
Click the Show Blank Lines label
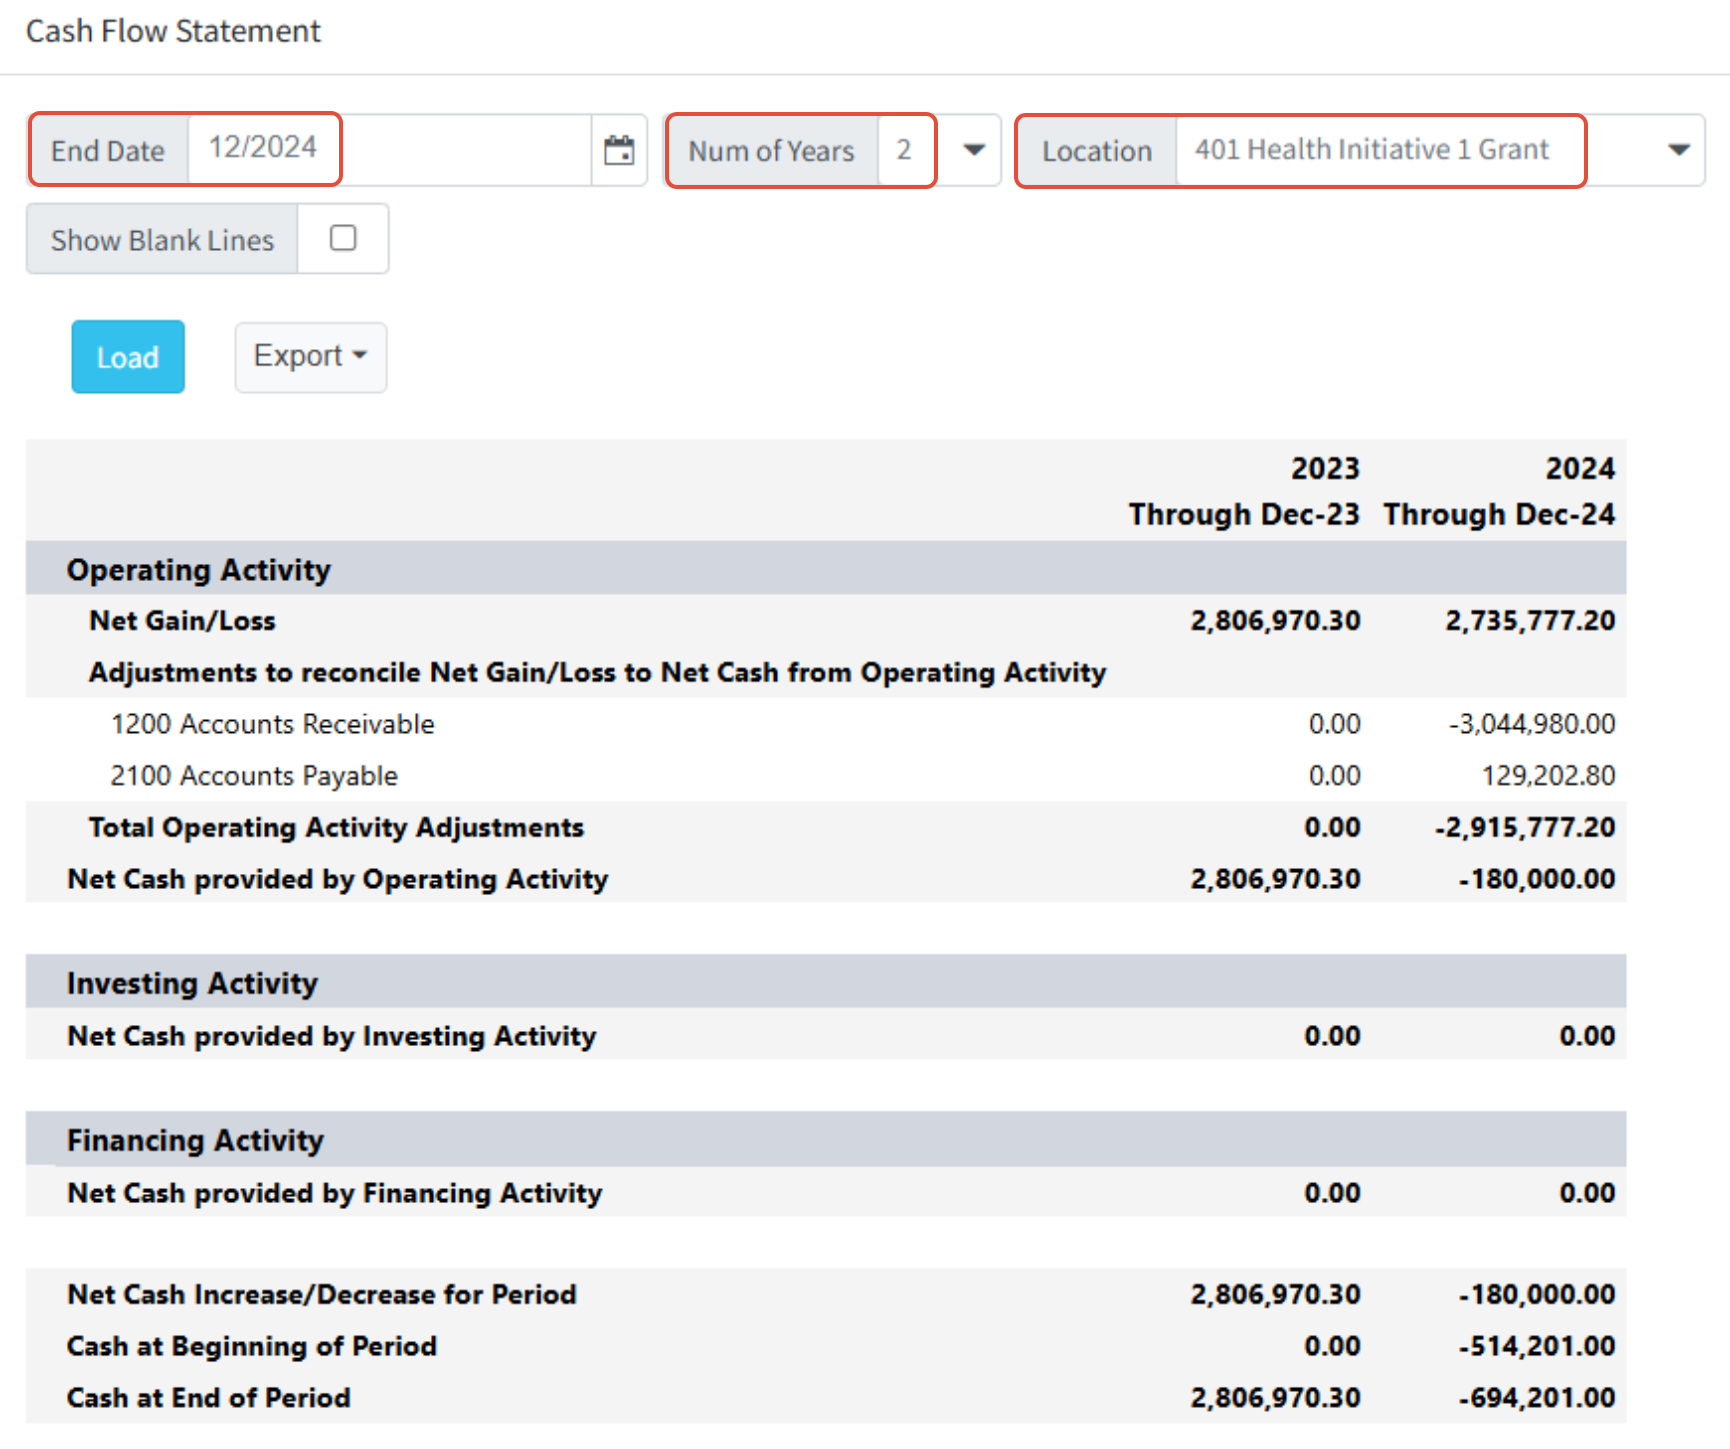(162, 239)
